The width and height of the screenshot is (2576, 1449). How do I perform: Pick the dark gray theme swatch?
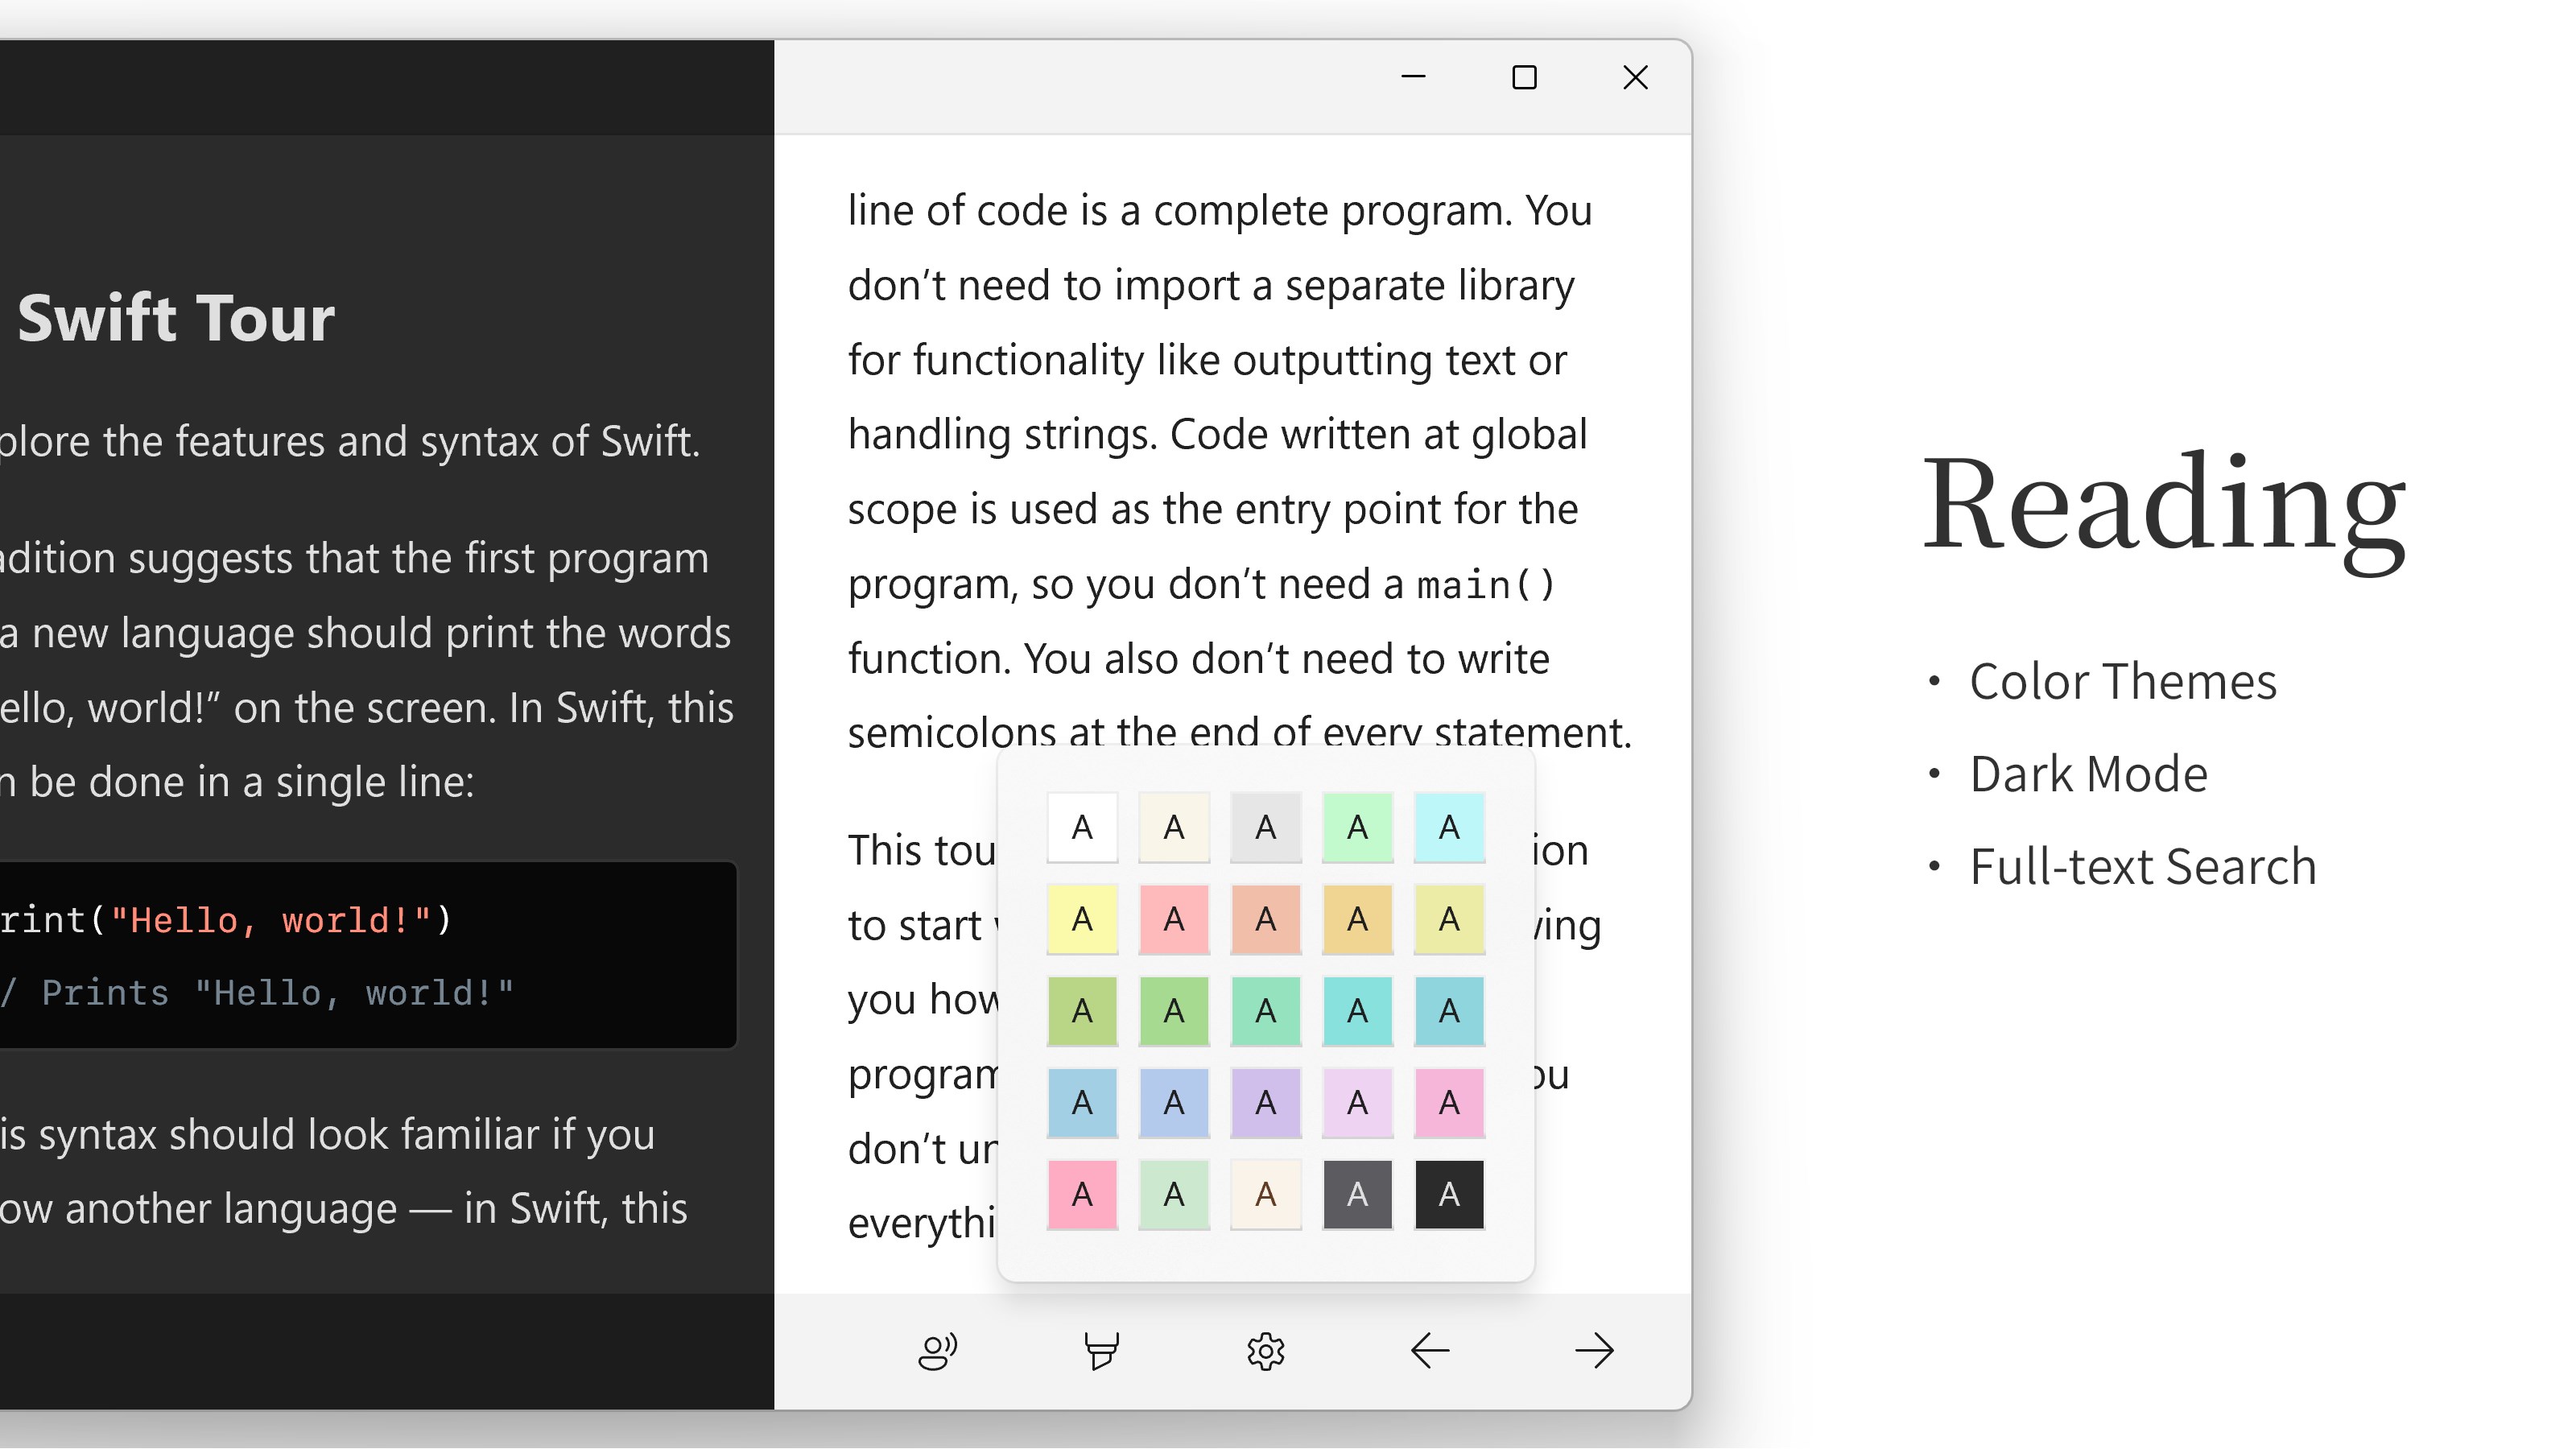click(x=1357, y=1194)
